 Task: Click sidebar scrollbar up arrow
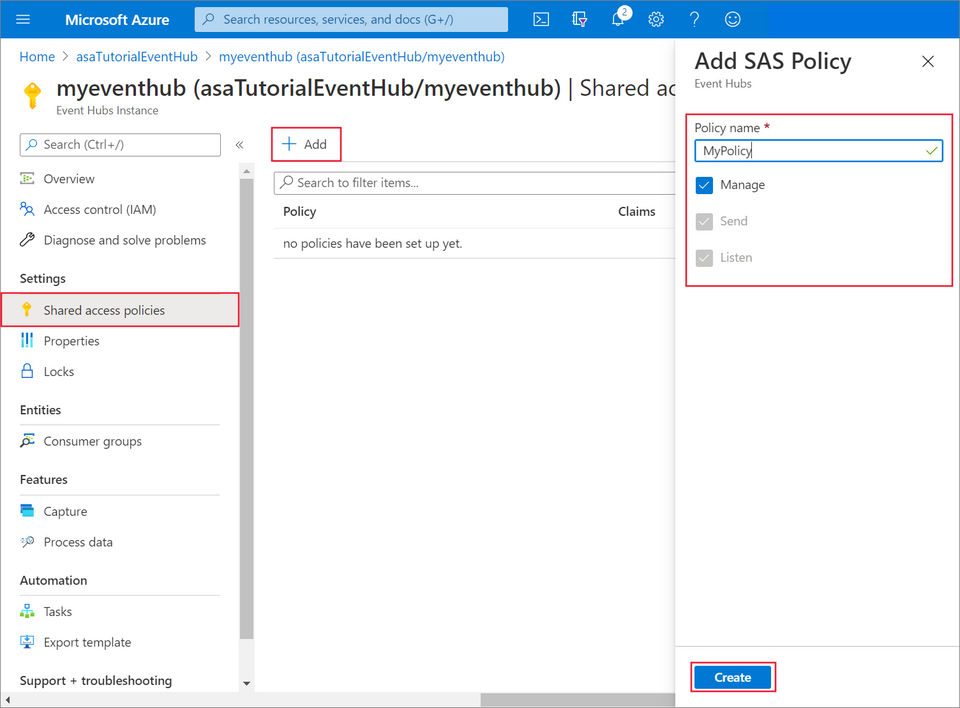247,172
